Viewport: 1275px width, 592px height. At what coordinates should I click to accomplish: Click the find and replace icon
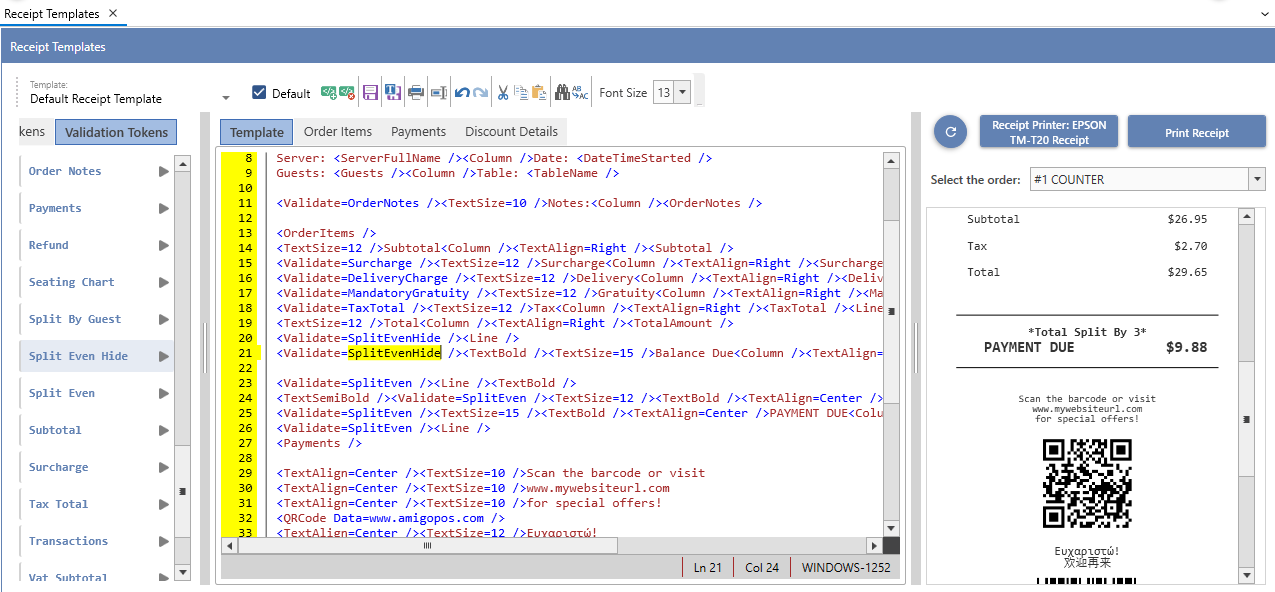[580, 93]
